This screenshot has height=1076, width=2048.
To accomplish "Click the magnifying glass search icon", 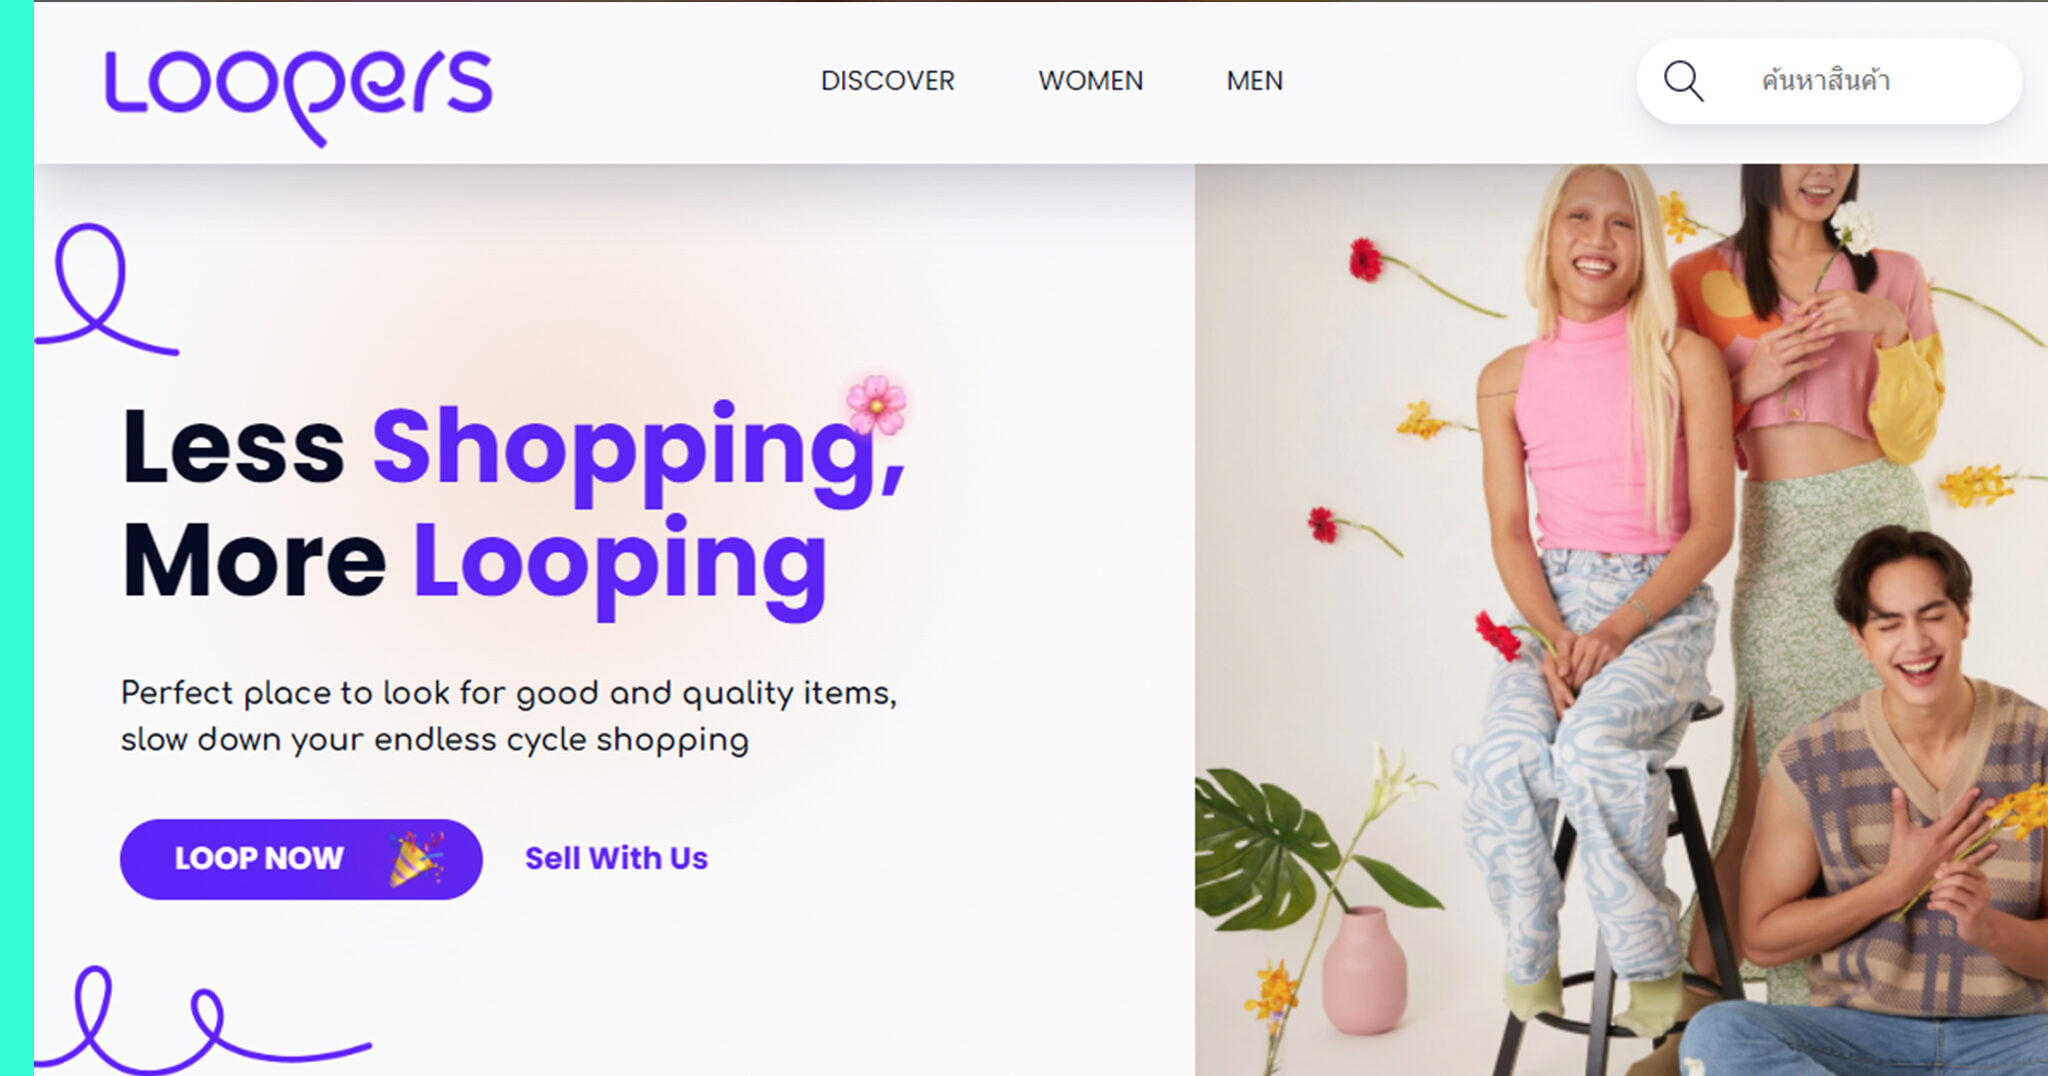I will click(x=1683, y=81).
